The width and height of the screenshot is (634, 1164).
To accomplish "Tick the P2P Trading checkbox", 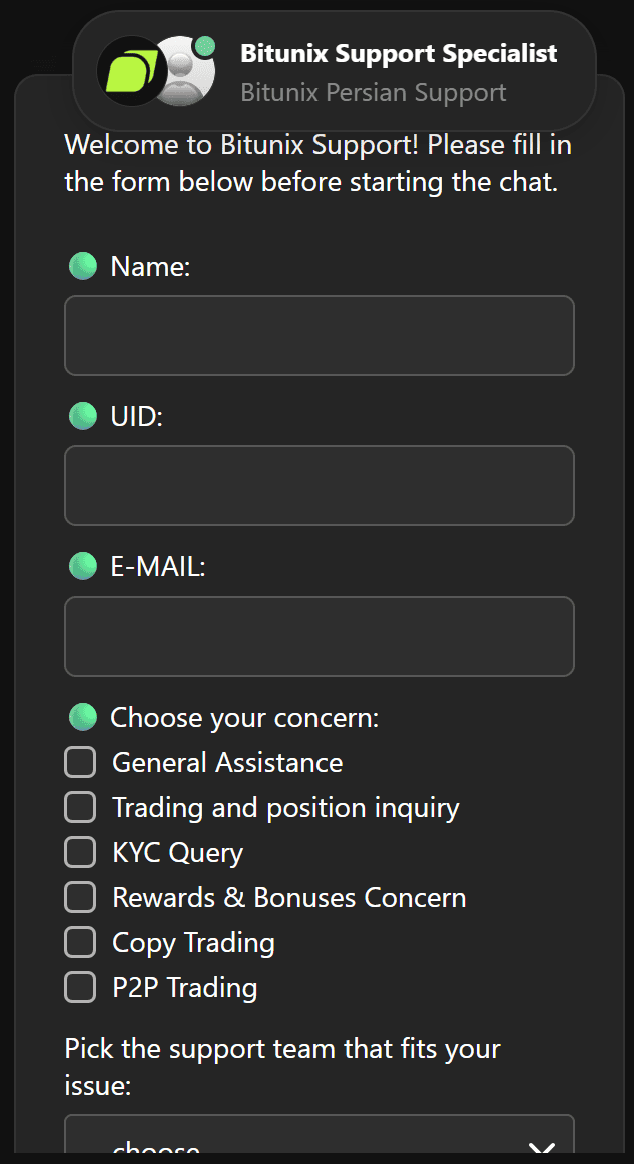I will [80, 987].
